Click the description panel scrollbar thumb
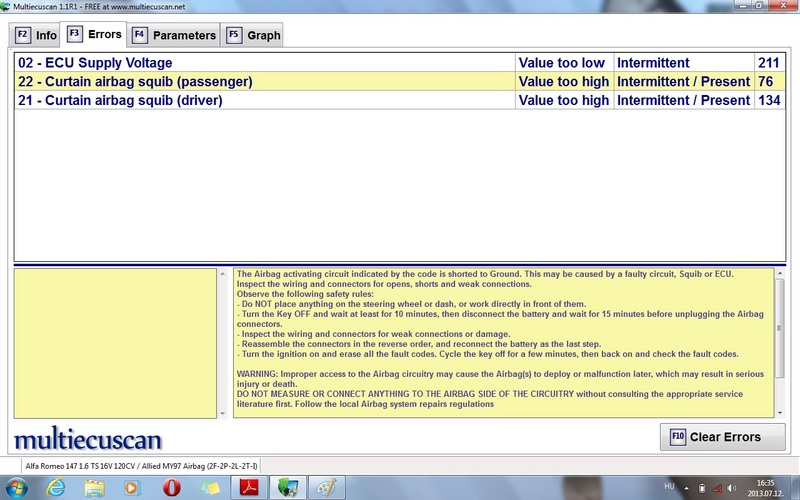The image size is (800, 500). pyautogui.click(x=780, y=328)
